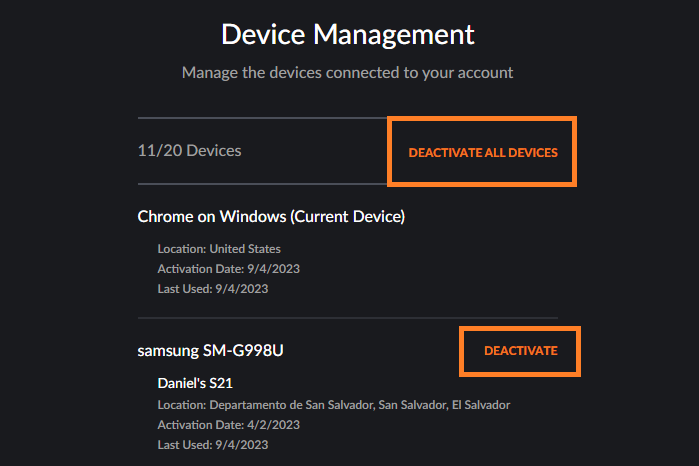699x466 pixels.
Task: Select the samsung SM-G998U device name
Action: pyautogui.click(x=210, y=351)
